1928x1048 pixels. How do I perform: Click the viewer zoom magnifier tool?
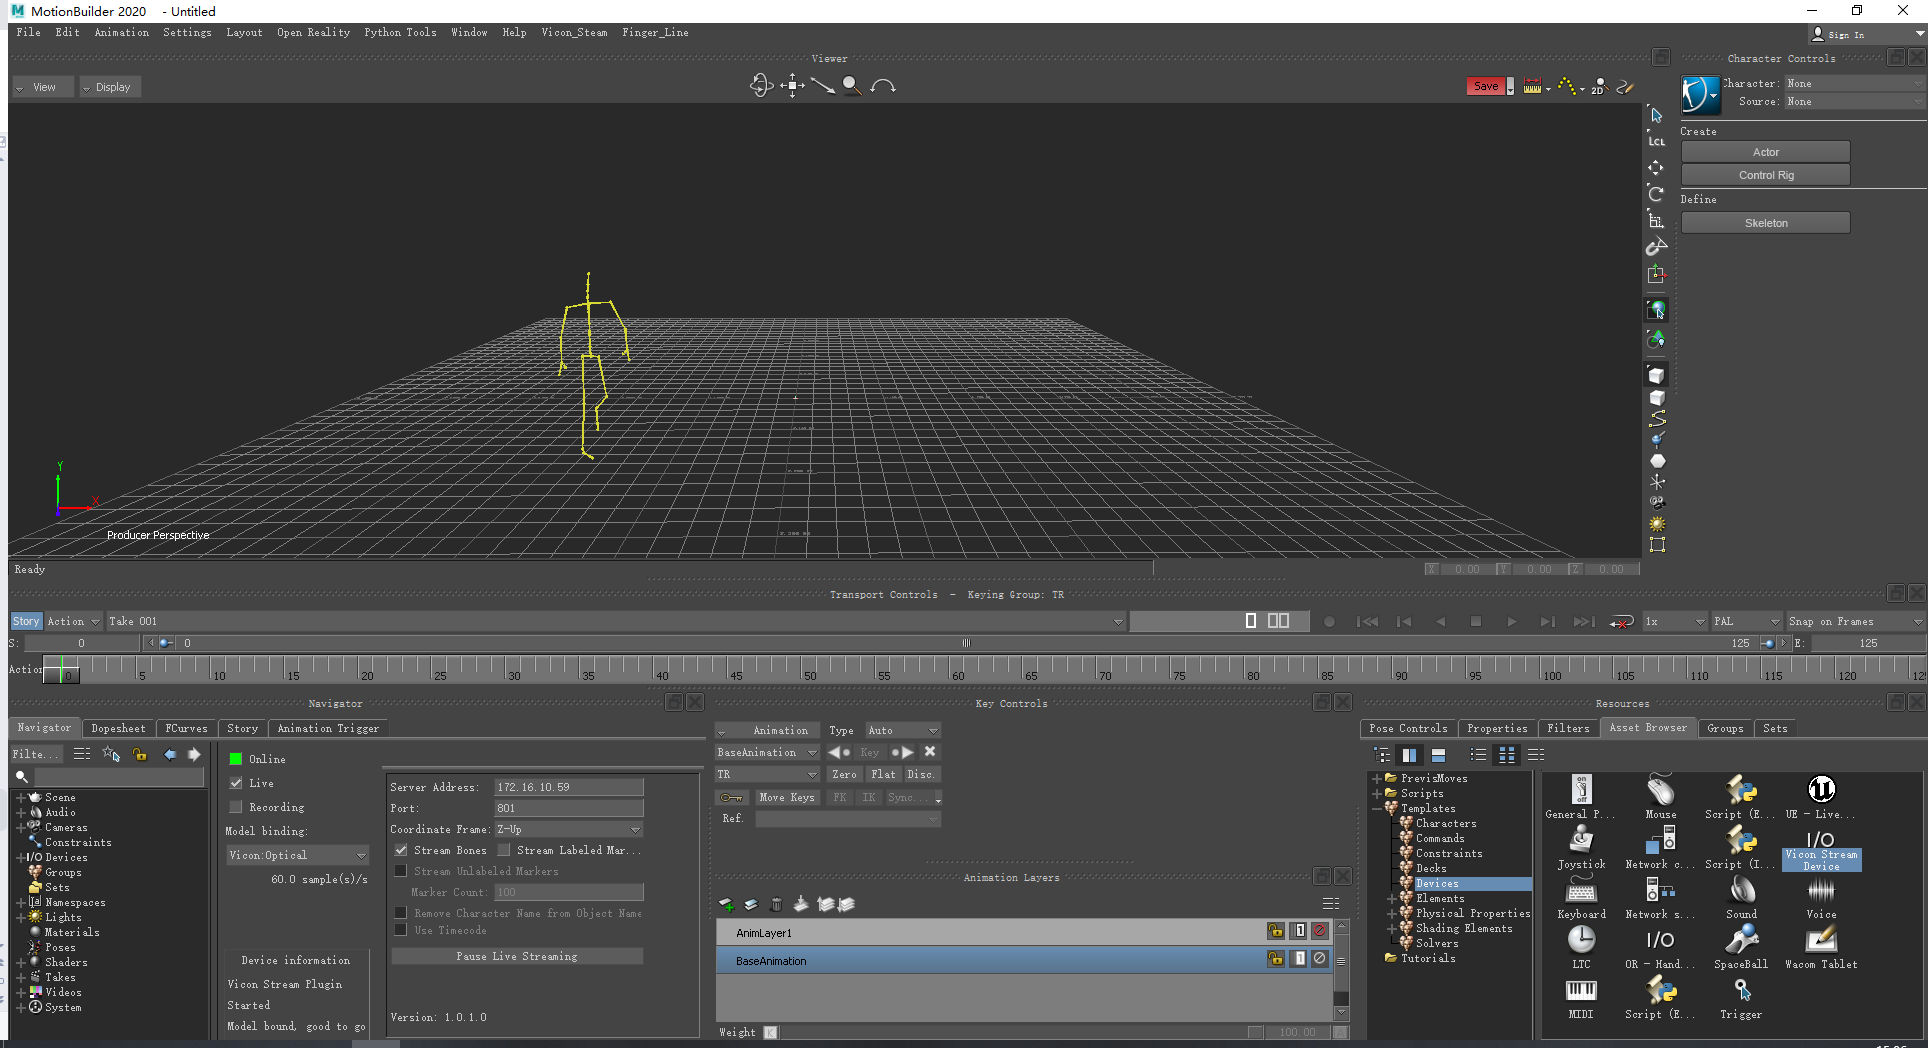tap(852, 86)
